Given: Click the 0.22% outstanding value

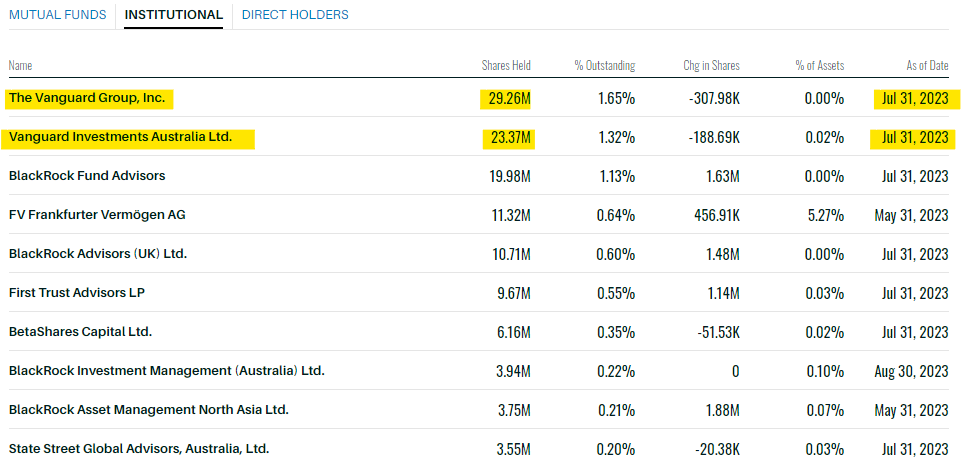Looking at the screenshot, I should 616,371.
